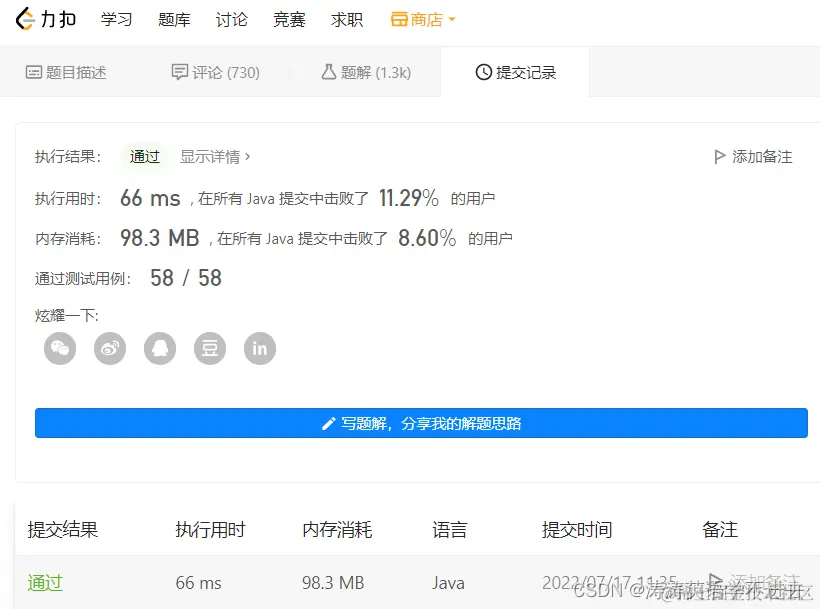
Task: Click the 写题解 share solution button
Action: 421,422
